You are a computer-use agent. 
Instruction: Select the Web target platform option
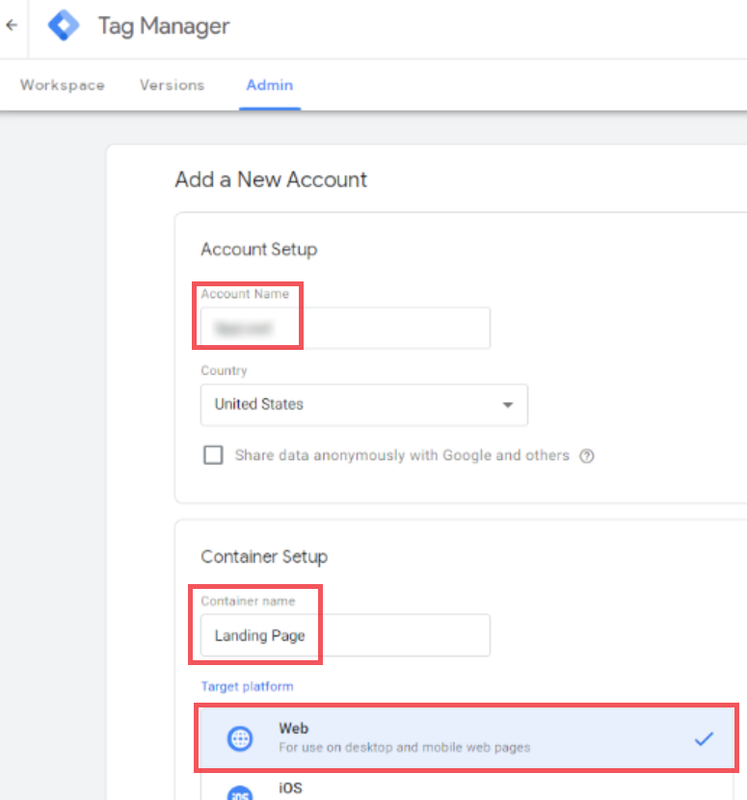[x=466, y=738]
